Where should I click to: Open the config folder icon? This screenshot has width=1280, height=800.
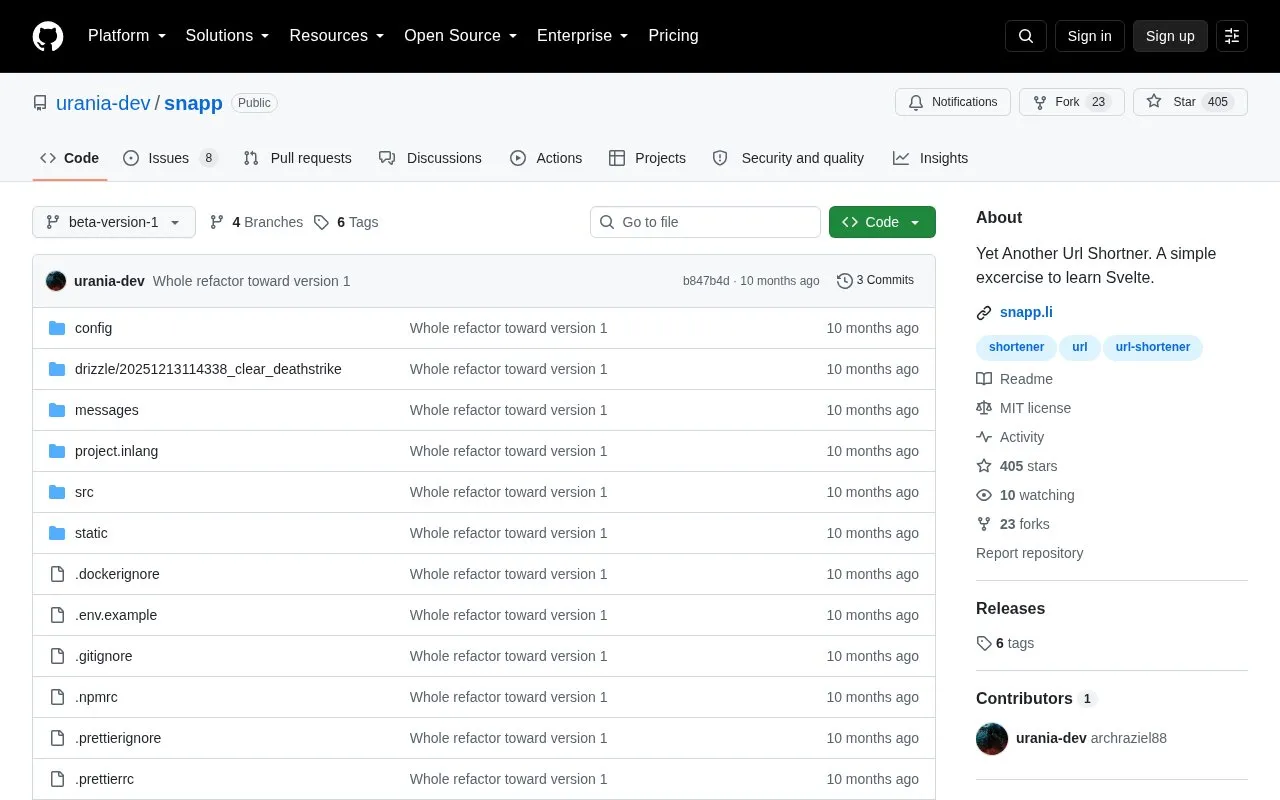57,328
